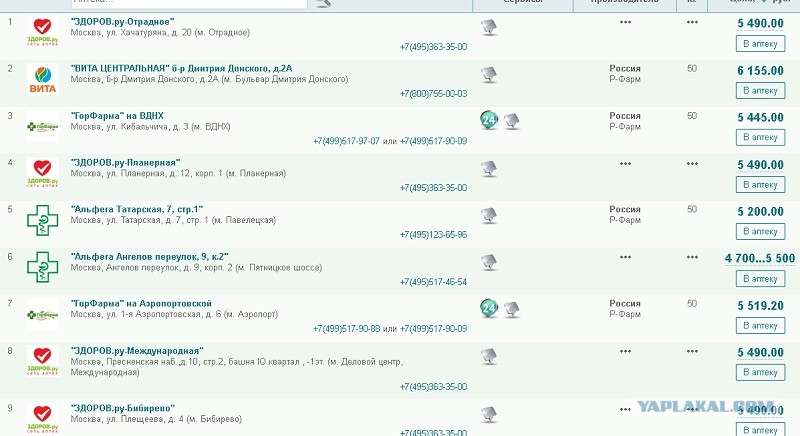Click "В аптеку" button under price 5 200.00
This screenshot has height=436, width=800.
point(760,232)
